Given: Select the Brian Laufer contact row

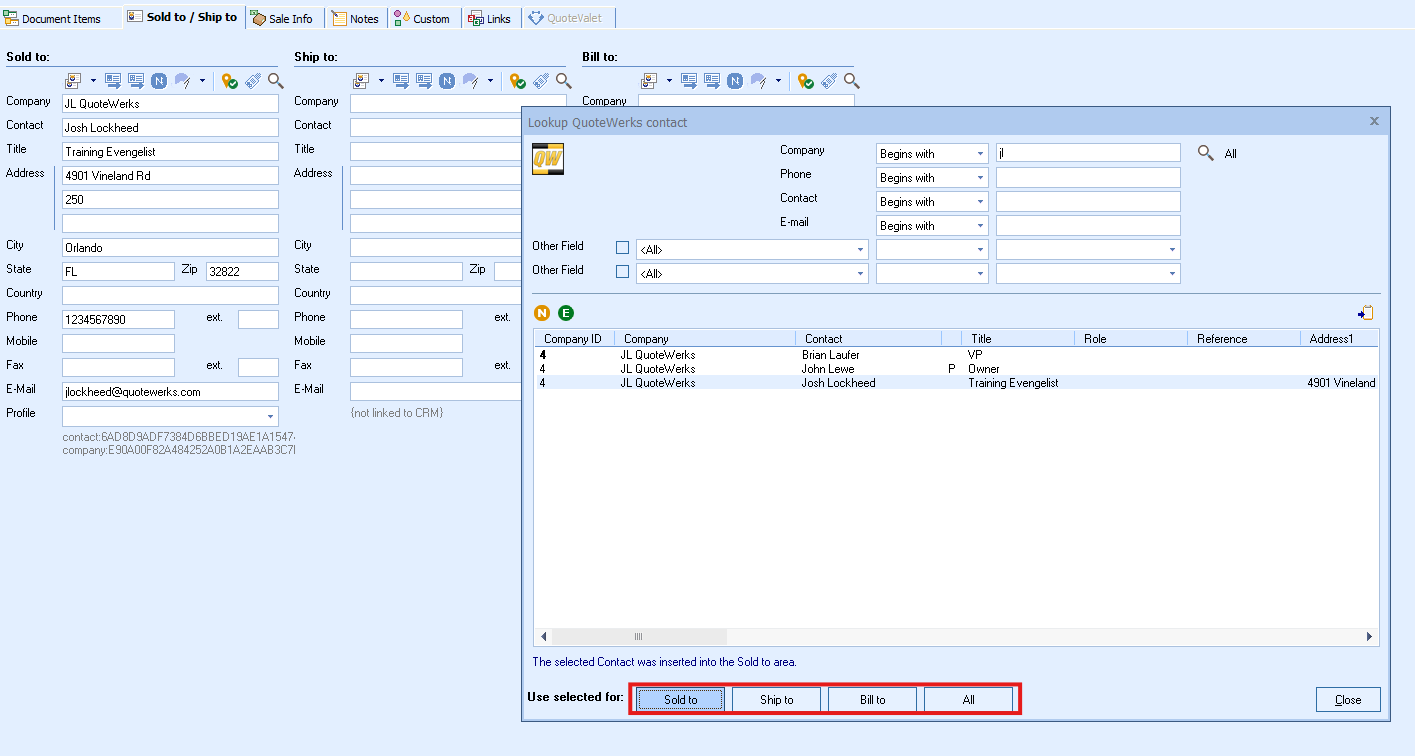Looking at the screenshot, I should 956,354.
